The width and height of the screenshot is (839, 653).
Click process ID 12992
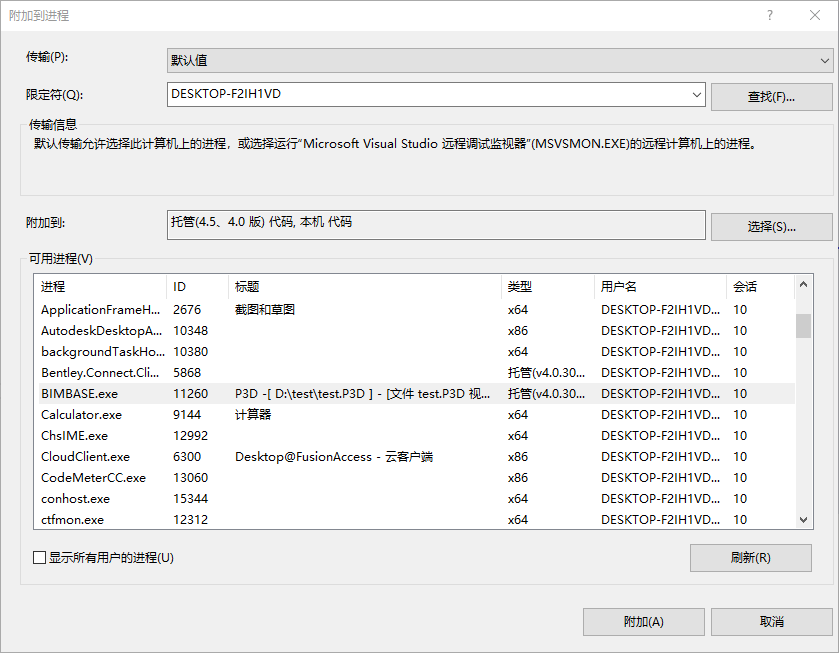[x=190, y=436]
